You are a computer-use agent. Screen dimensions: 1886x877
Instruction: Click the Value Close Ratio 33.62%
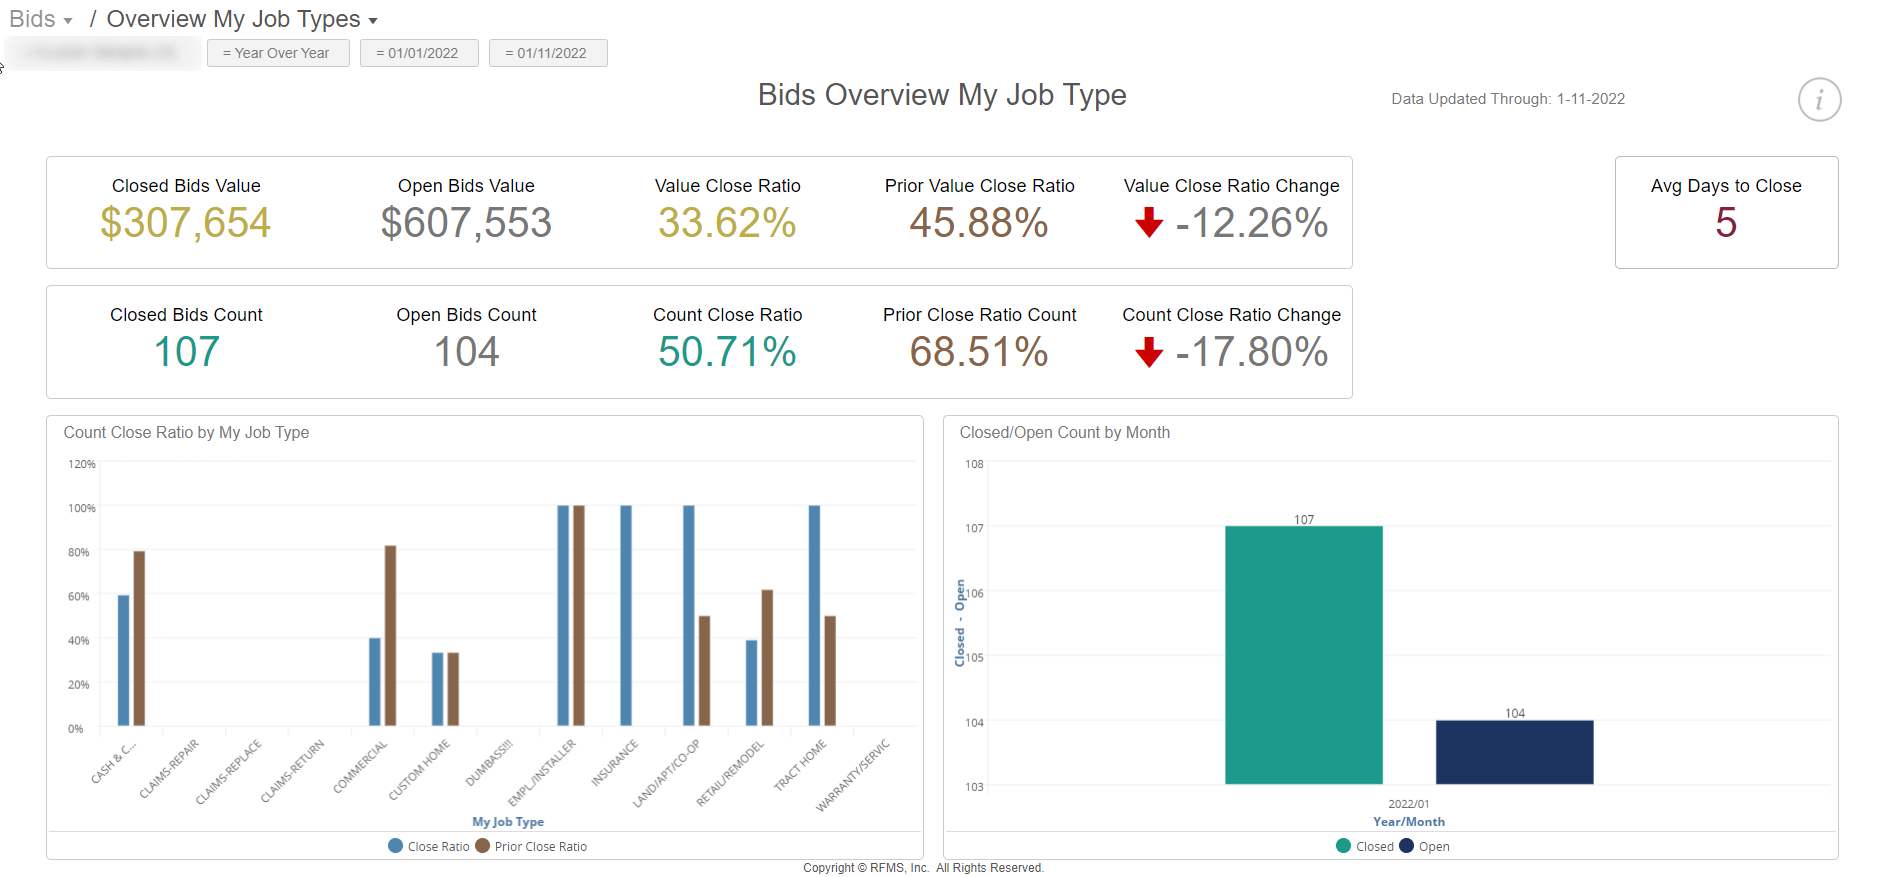point(727,223)
